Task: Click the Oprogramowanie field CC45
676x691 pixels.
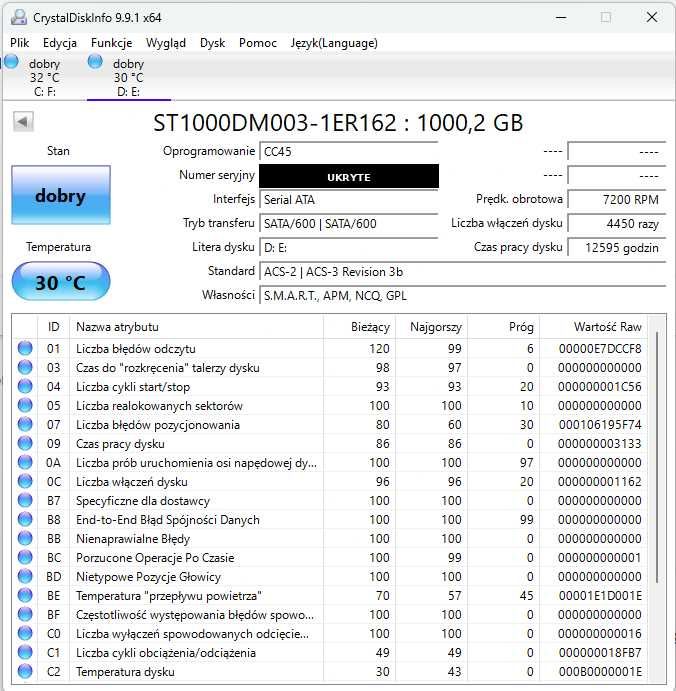Action: tap(349, 152)
